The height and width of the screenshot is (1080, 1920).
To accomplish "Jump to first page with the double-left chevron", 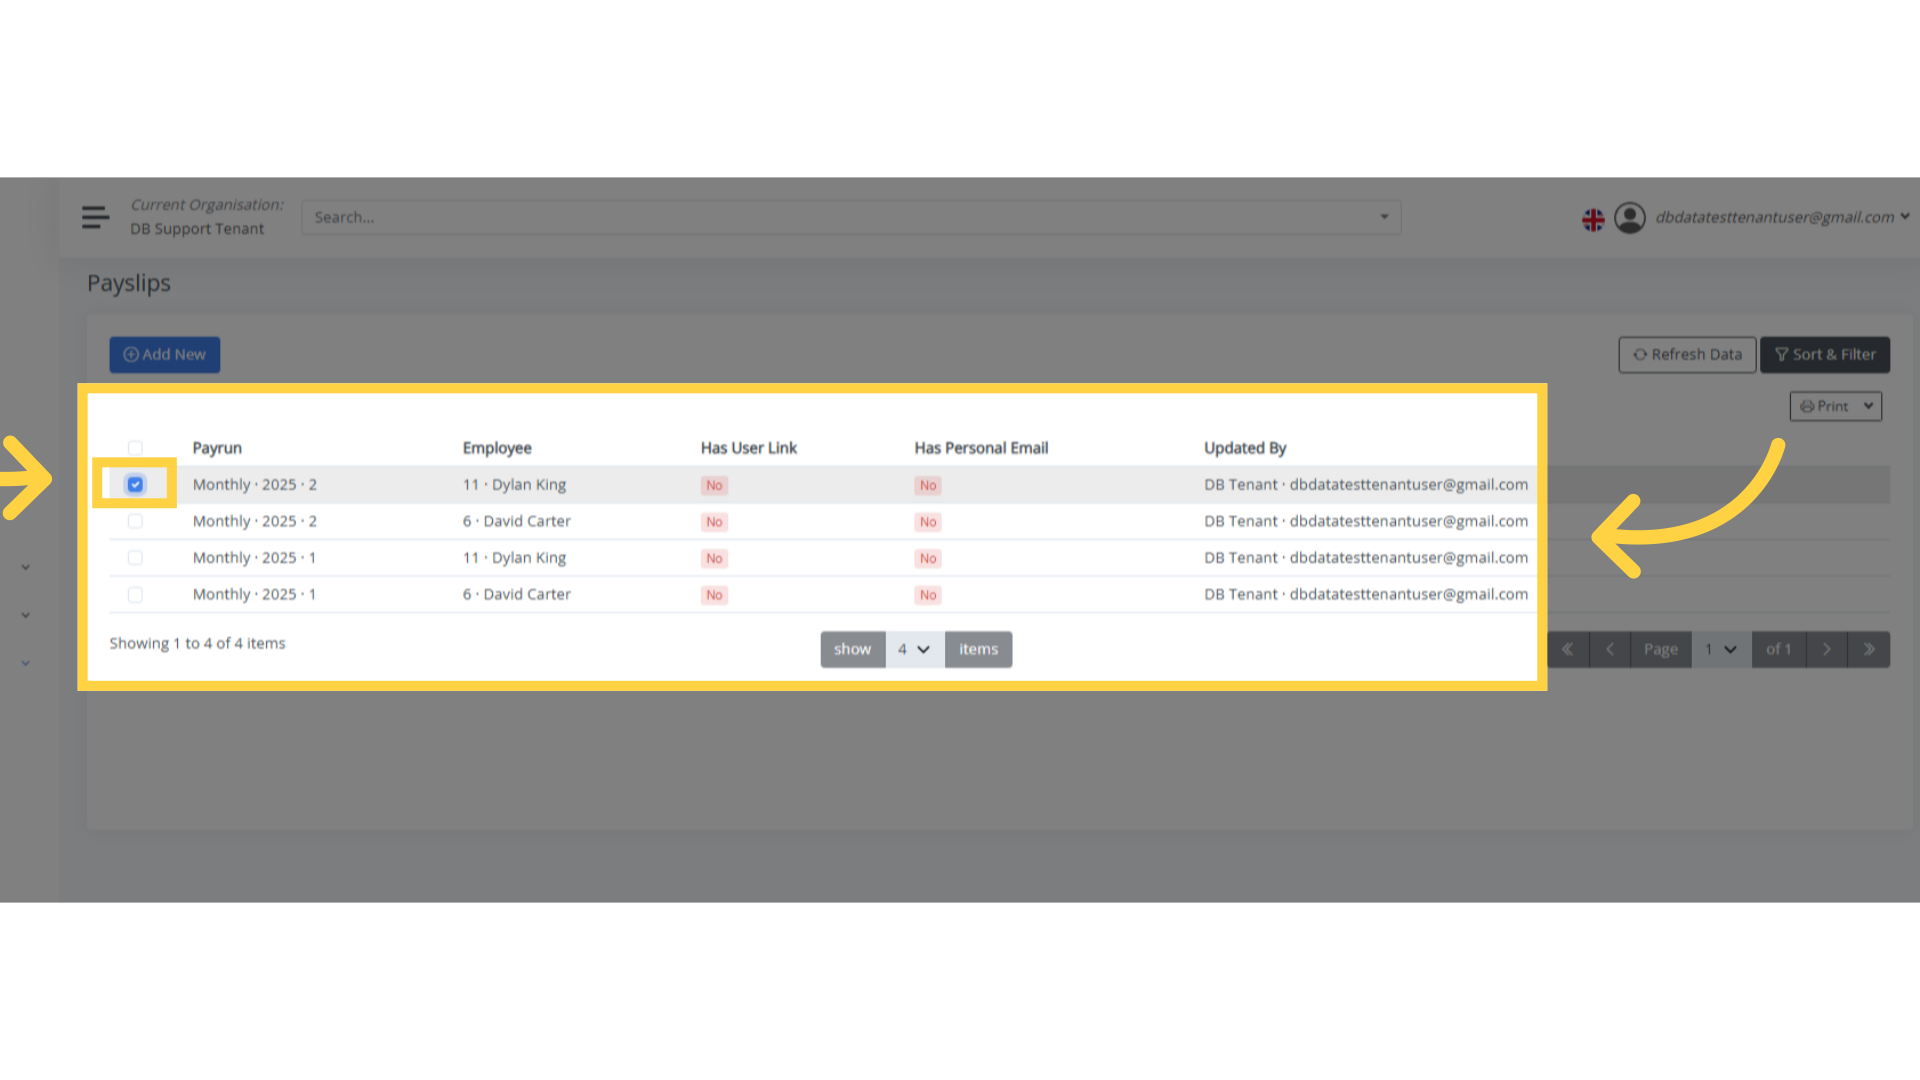I will [1568, 649].
